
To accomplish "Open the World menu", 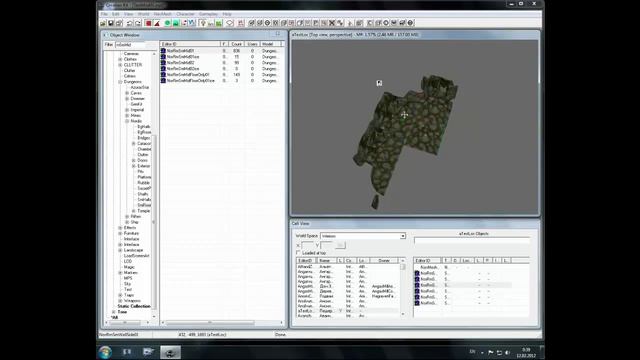I will [x=143, y=14].
